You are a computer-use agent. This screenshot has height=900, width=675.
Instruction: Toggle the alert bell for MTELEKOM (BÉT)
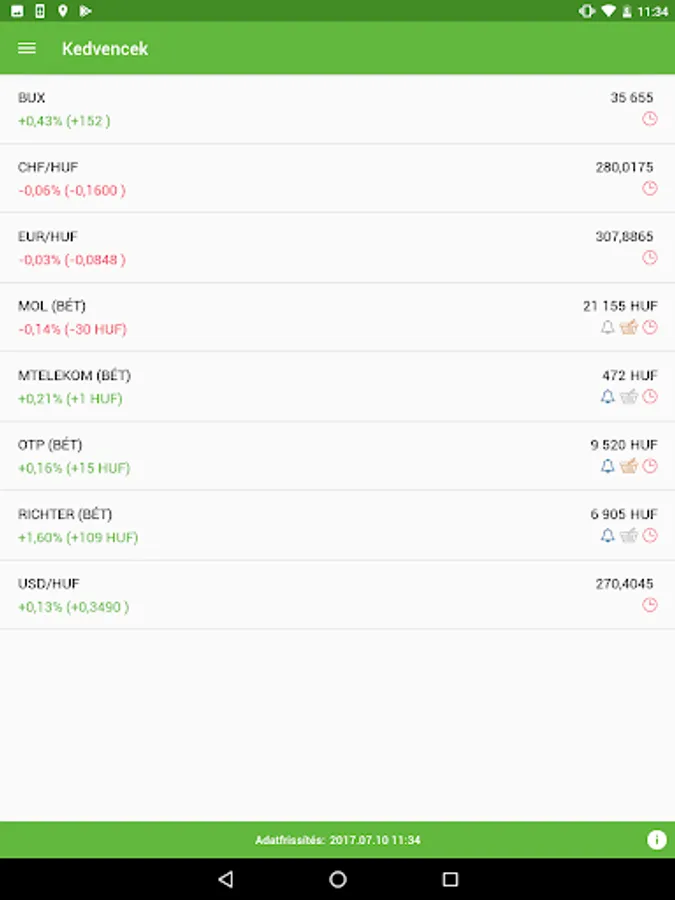pyautogui.click(x=607, y=397)
